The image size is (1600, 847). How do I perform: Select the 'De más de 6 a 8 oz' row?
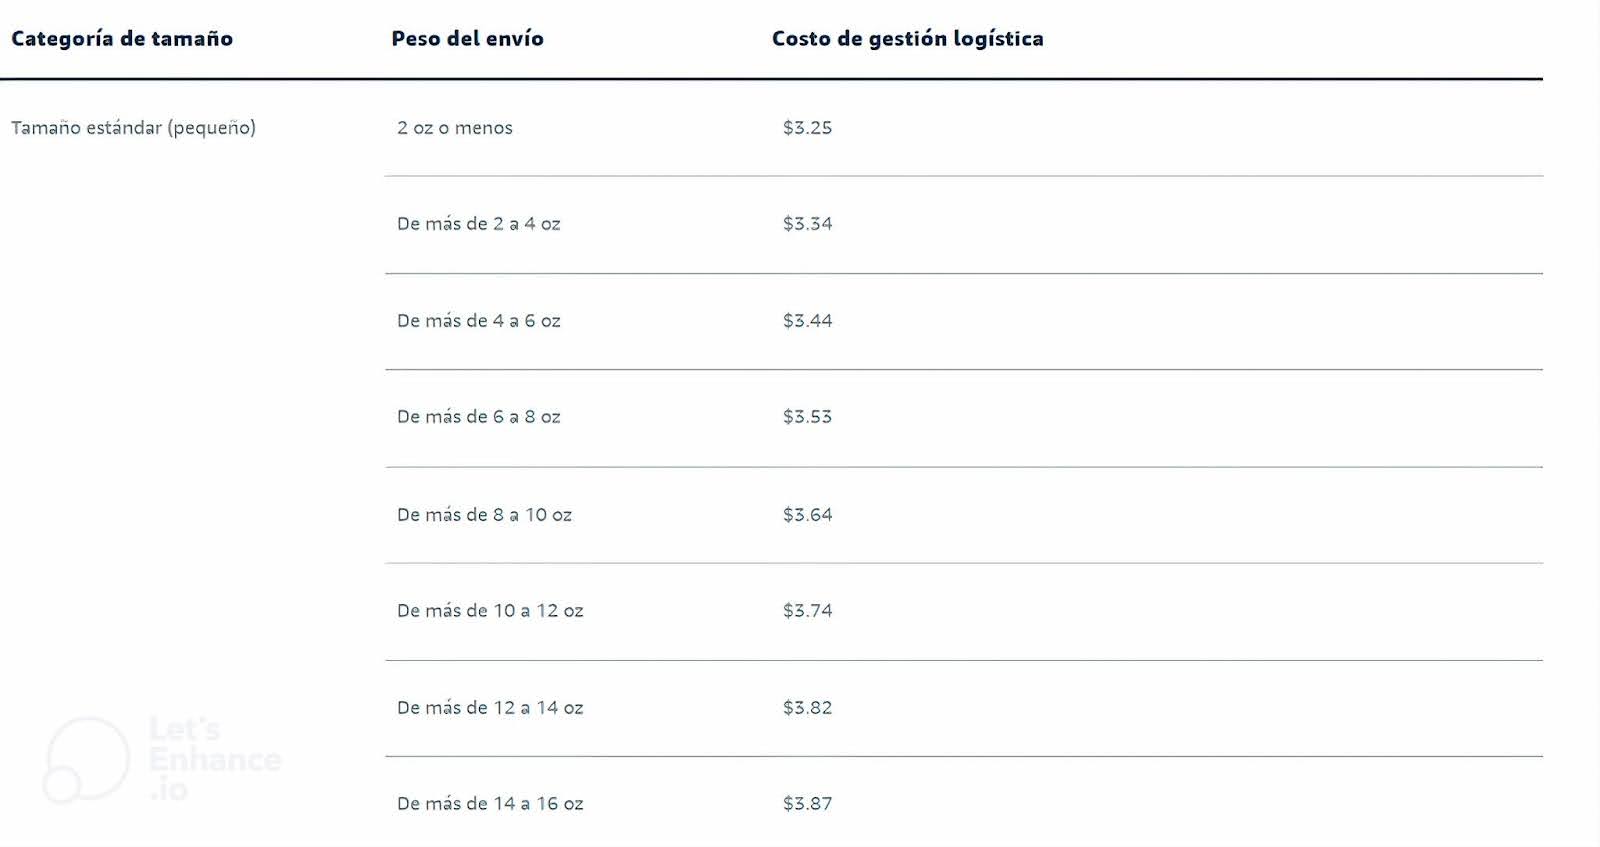click(x=478, y=417)
